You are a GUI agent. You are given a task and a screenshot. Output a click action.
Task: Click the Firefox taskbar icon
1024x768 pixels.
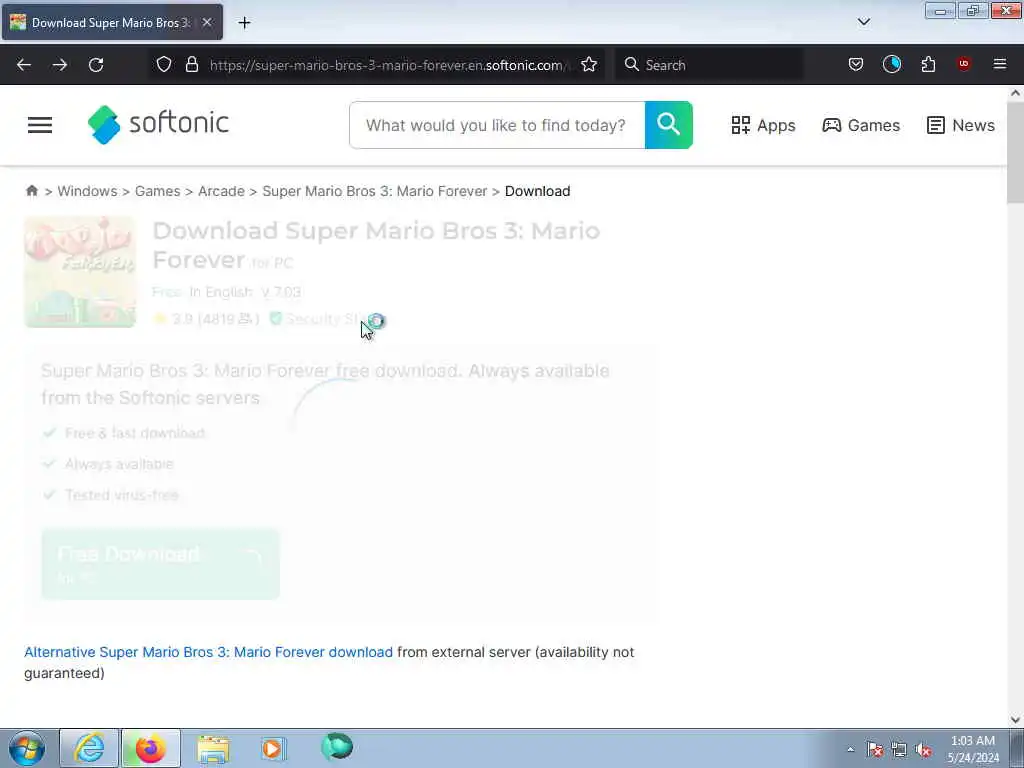click(151, 748)
